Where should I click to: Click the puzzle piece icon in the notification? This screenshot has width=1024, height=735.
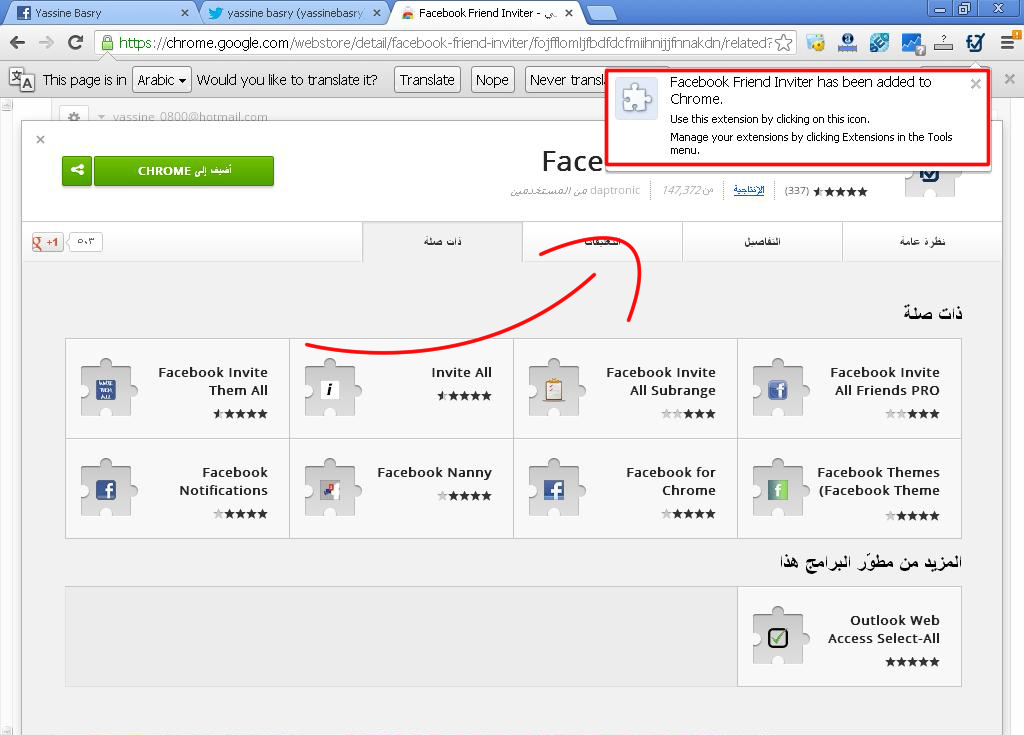637,99
